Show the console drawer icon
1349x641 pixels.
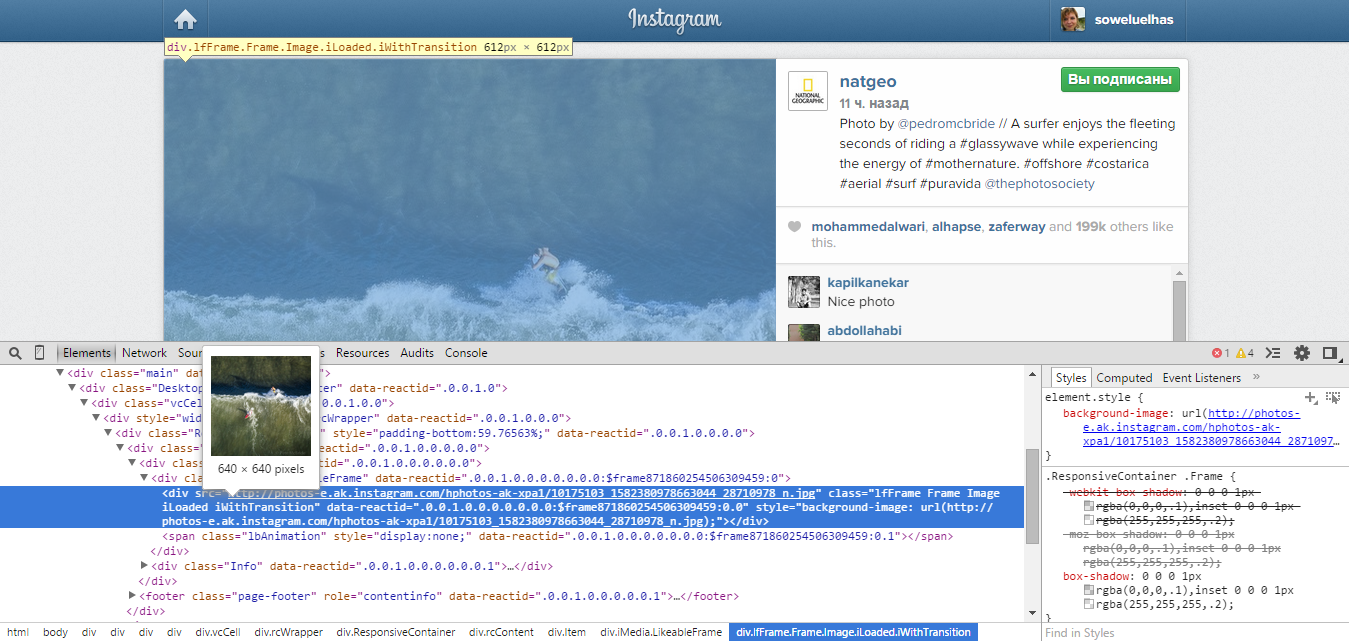coord(1273,353)
